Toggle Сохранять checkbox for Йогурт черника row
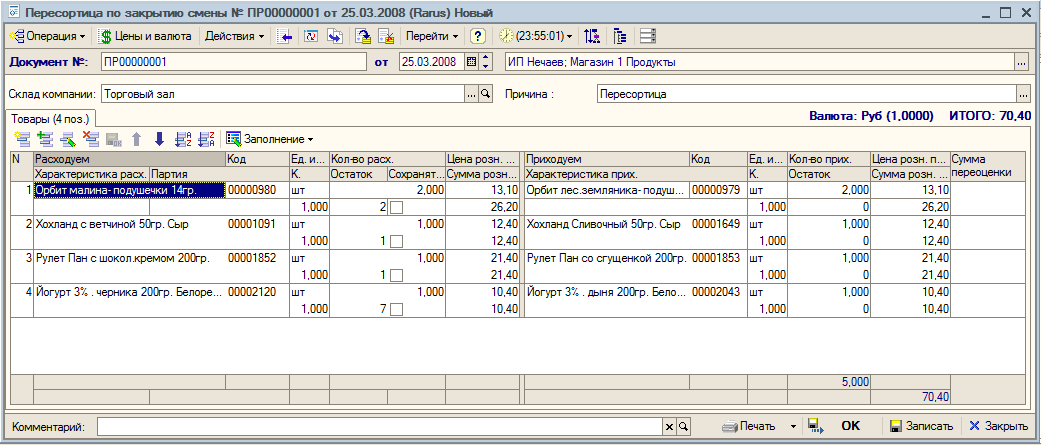The height and width of the screenshot is (445, 1041). point(396,308)
